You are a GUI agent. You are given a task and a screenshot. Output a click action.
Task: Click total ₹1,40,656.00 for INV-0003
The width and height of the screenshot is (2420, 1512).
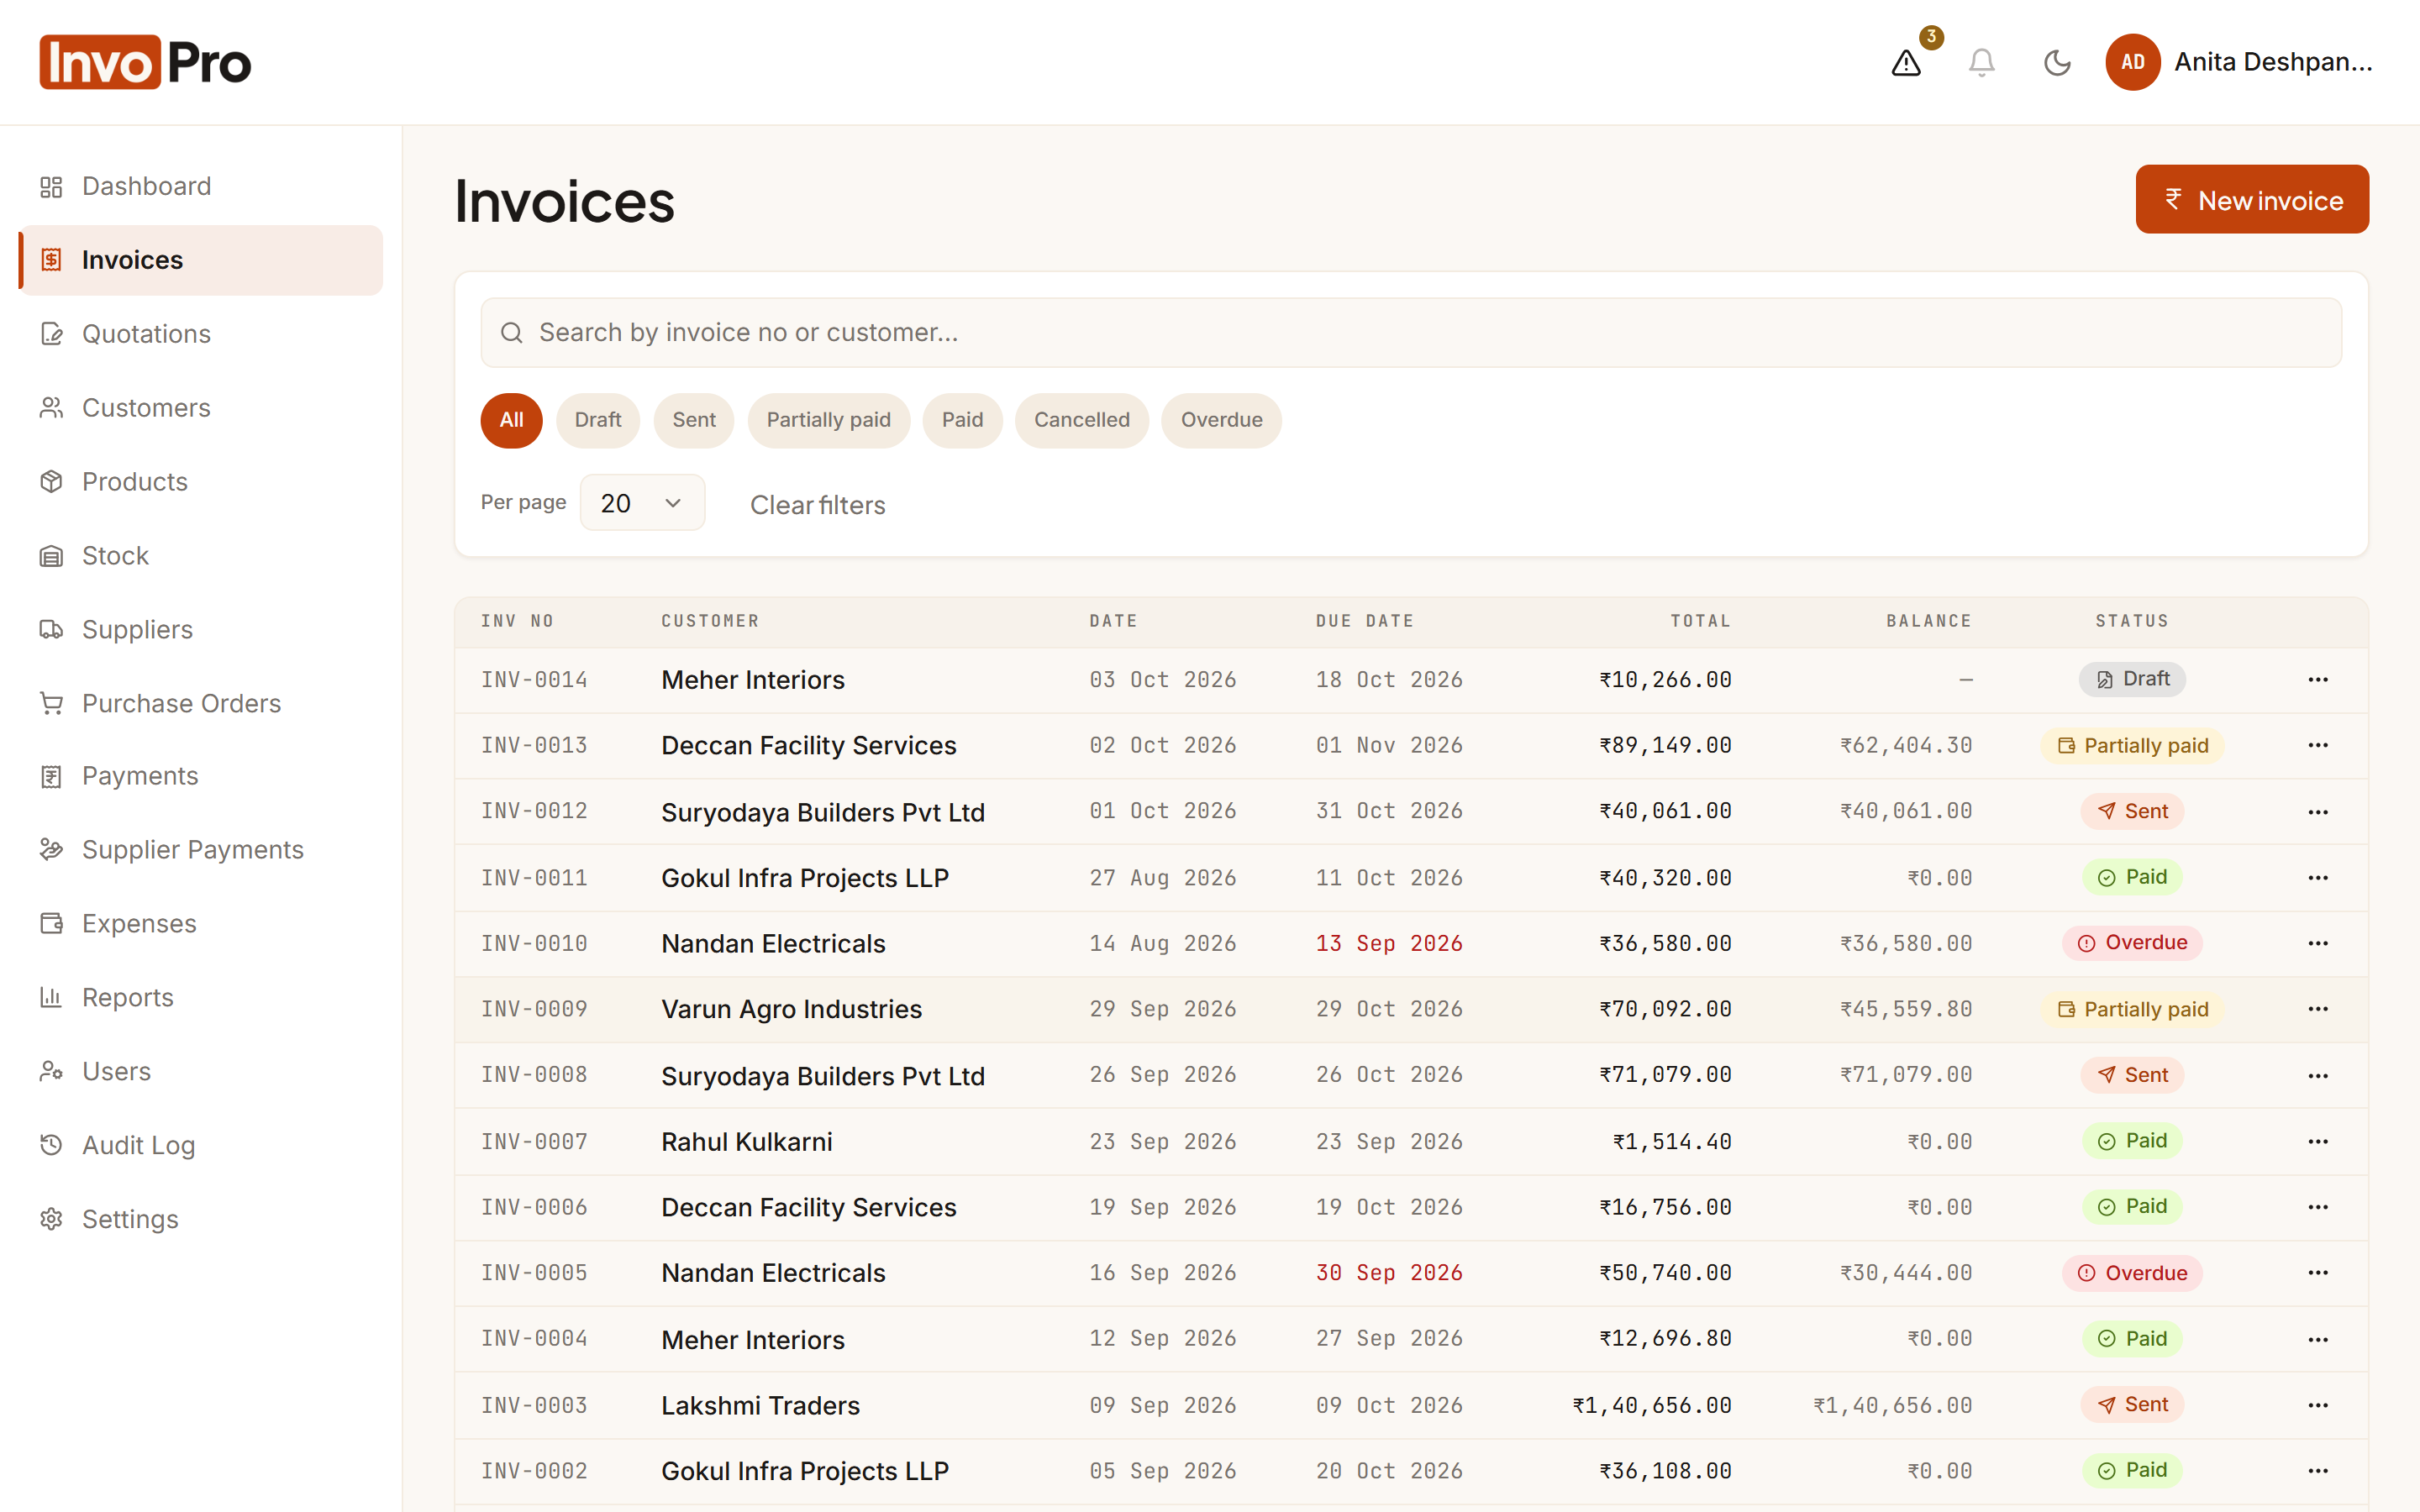click(x=1651, y=1405)
